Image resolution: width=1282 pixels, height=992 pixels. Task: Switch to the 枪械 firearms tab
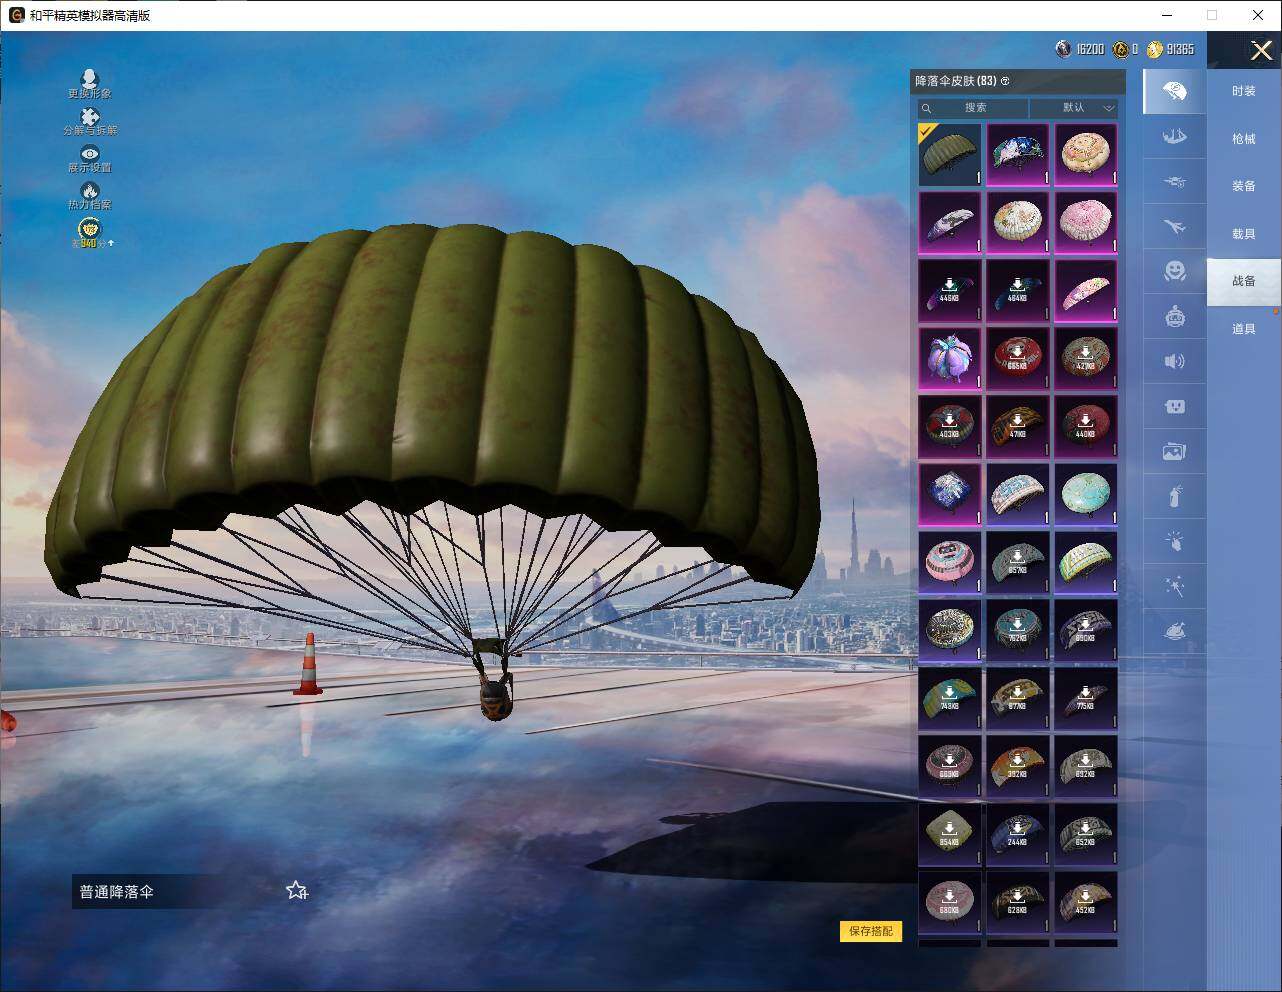tap(1243, 139)
